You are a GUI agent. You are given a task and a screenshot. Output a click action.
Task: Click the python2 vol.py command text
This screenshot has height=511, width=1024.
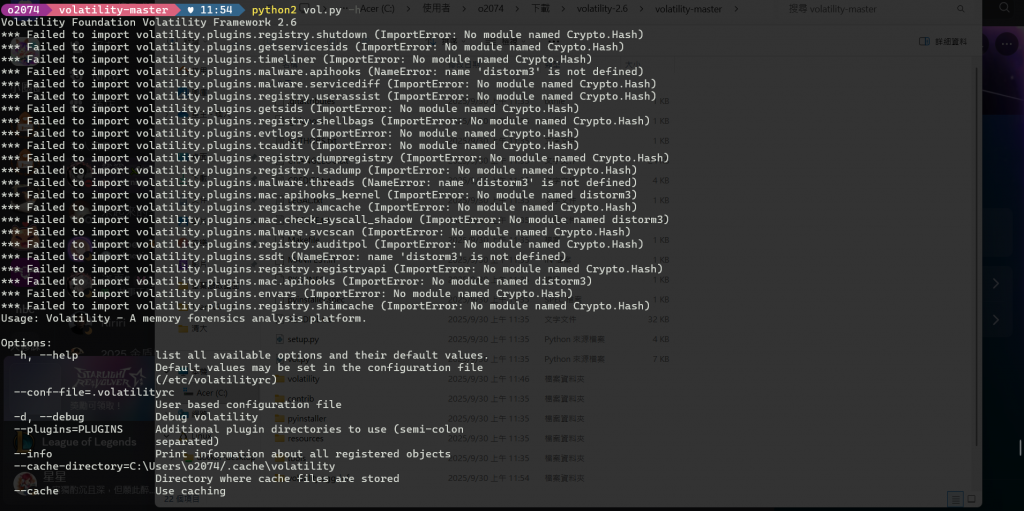pyautogui.click(x=296, y=10)
